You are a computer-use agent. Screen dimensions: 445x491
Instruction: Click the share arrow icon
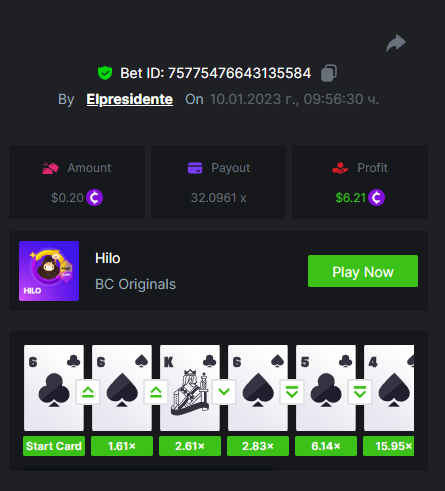click(x=396, y=43)
